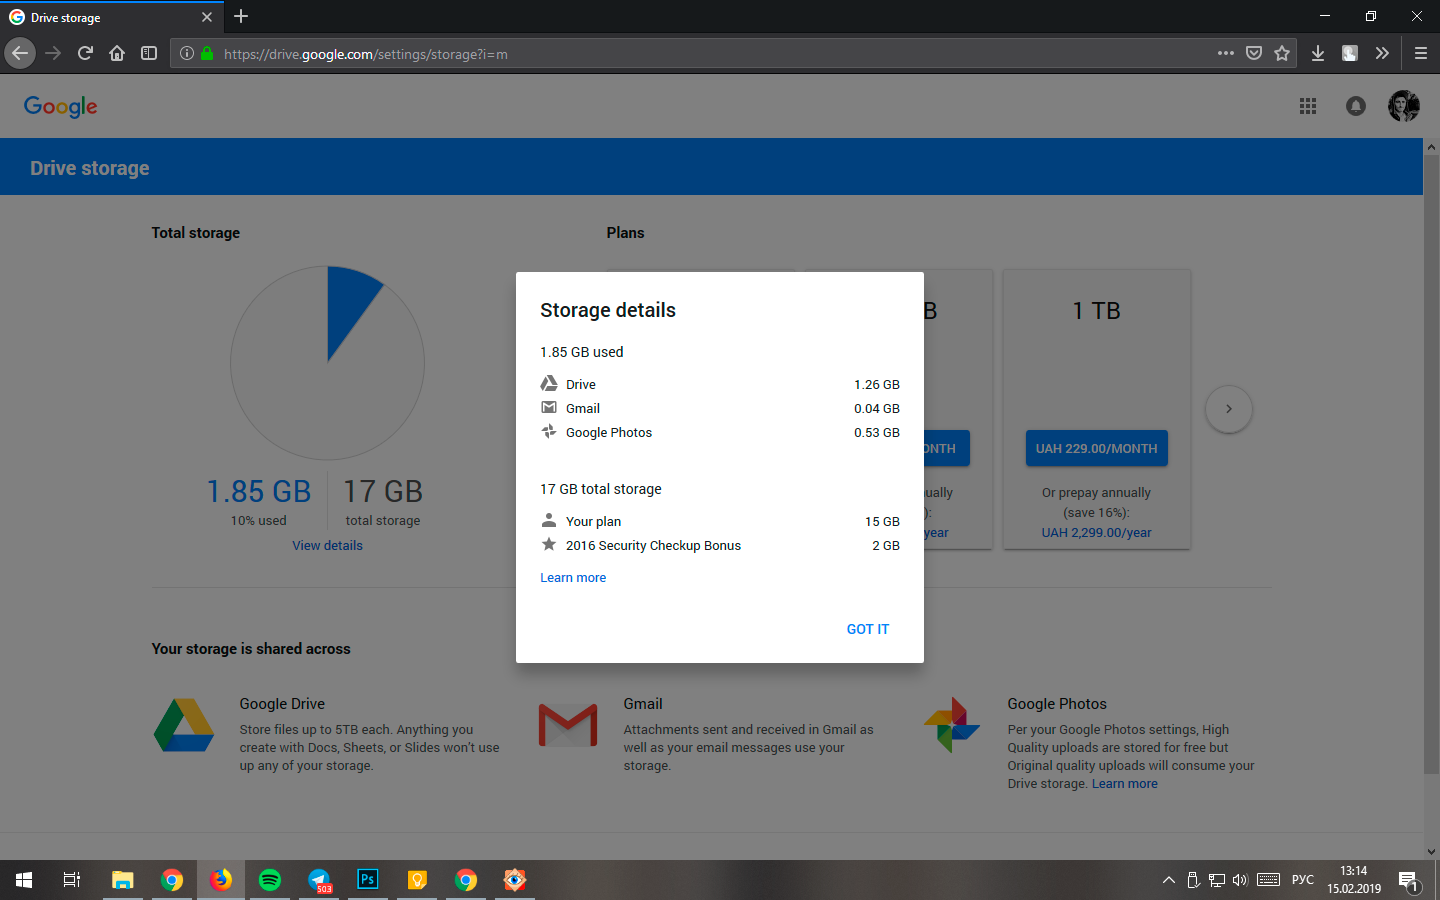Switch the РУС input language

[x=1303, y=880]
